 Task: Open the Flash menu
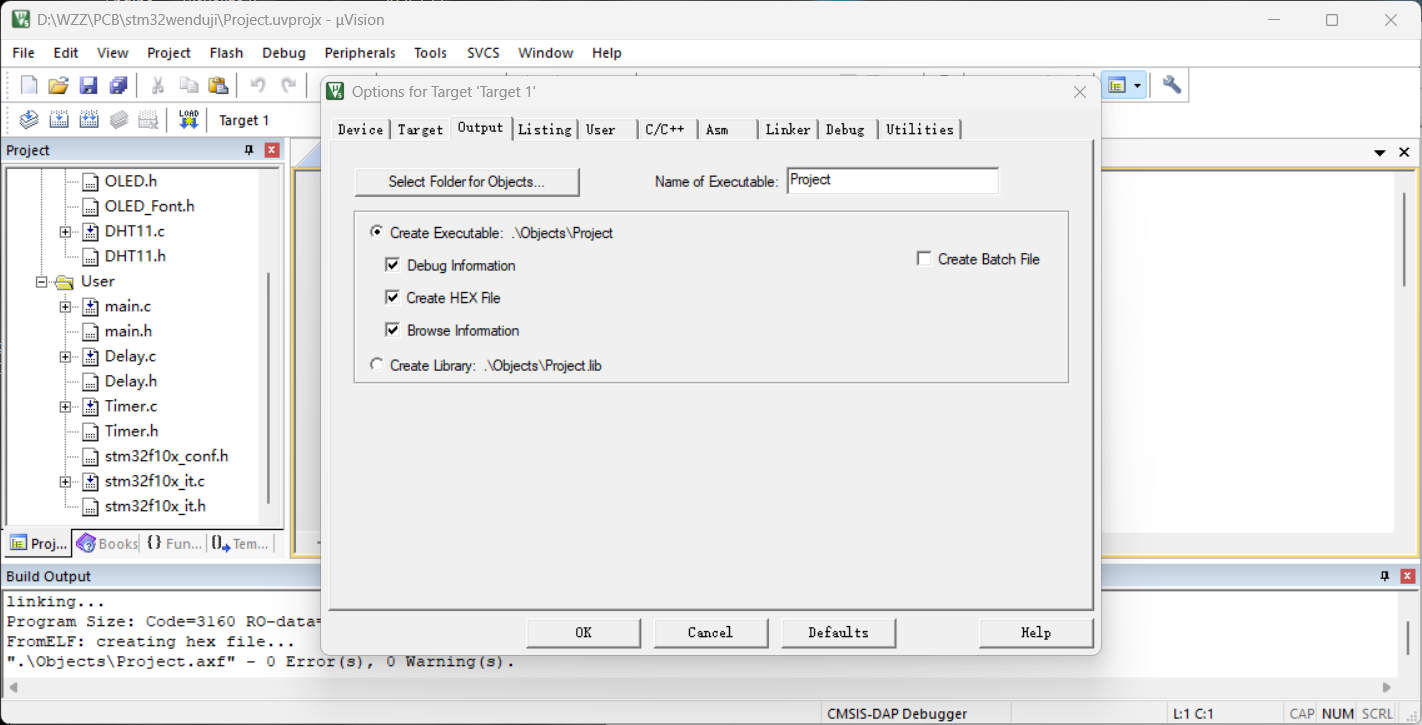(226, 53)
